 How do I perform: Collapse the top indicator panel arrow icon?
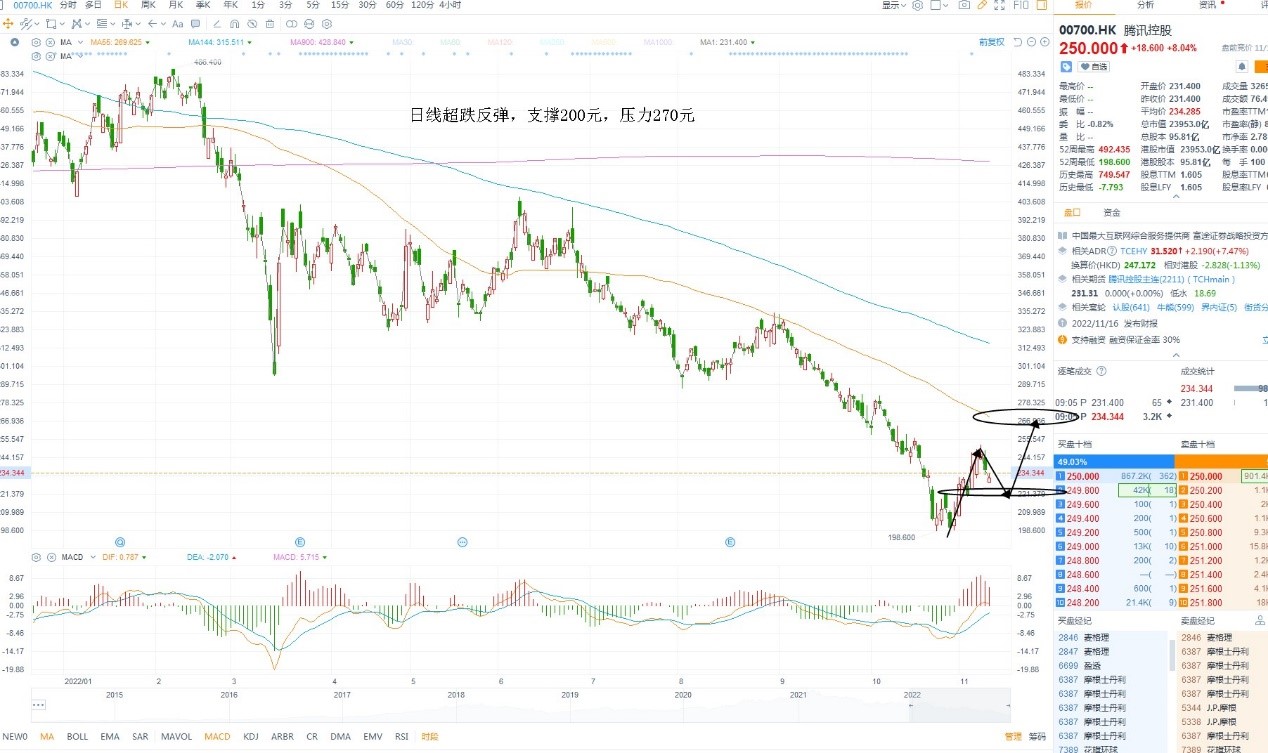coord(15,42)
